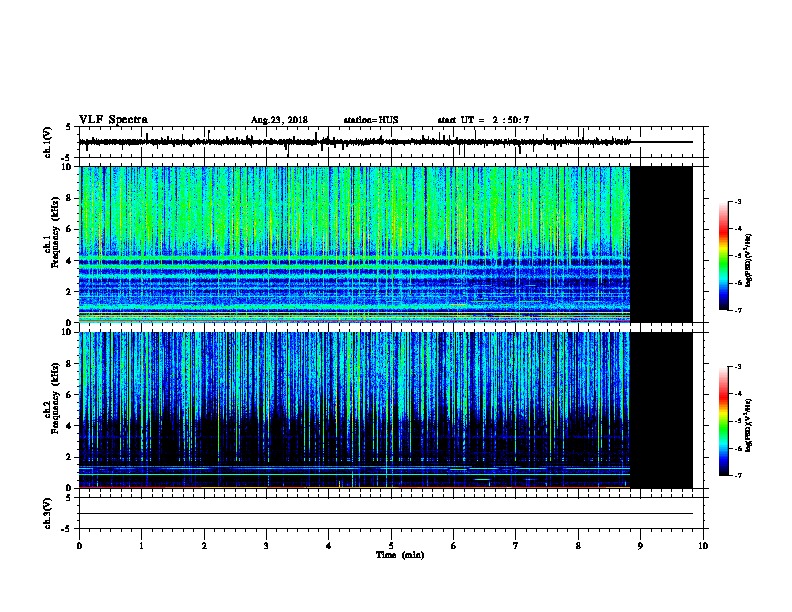
Task: Click the time axis tick label "9"
Action: coord(640,546)
